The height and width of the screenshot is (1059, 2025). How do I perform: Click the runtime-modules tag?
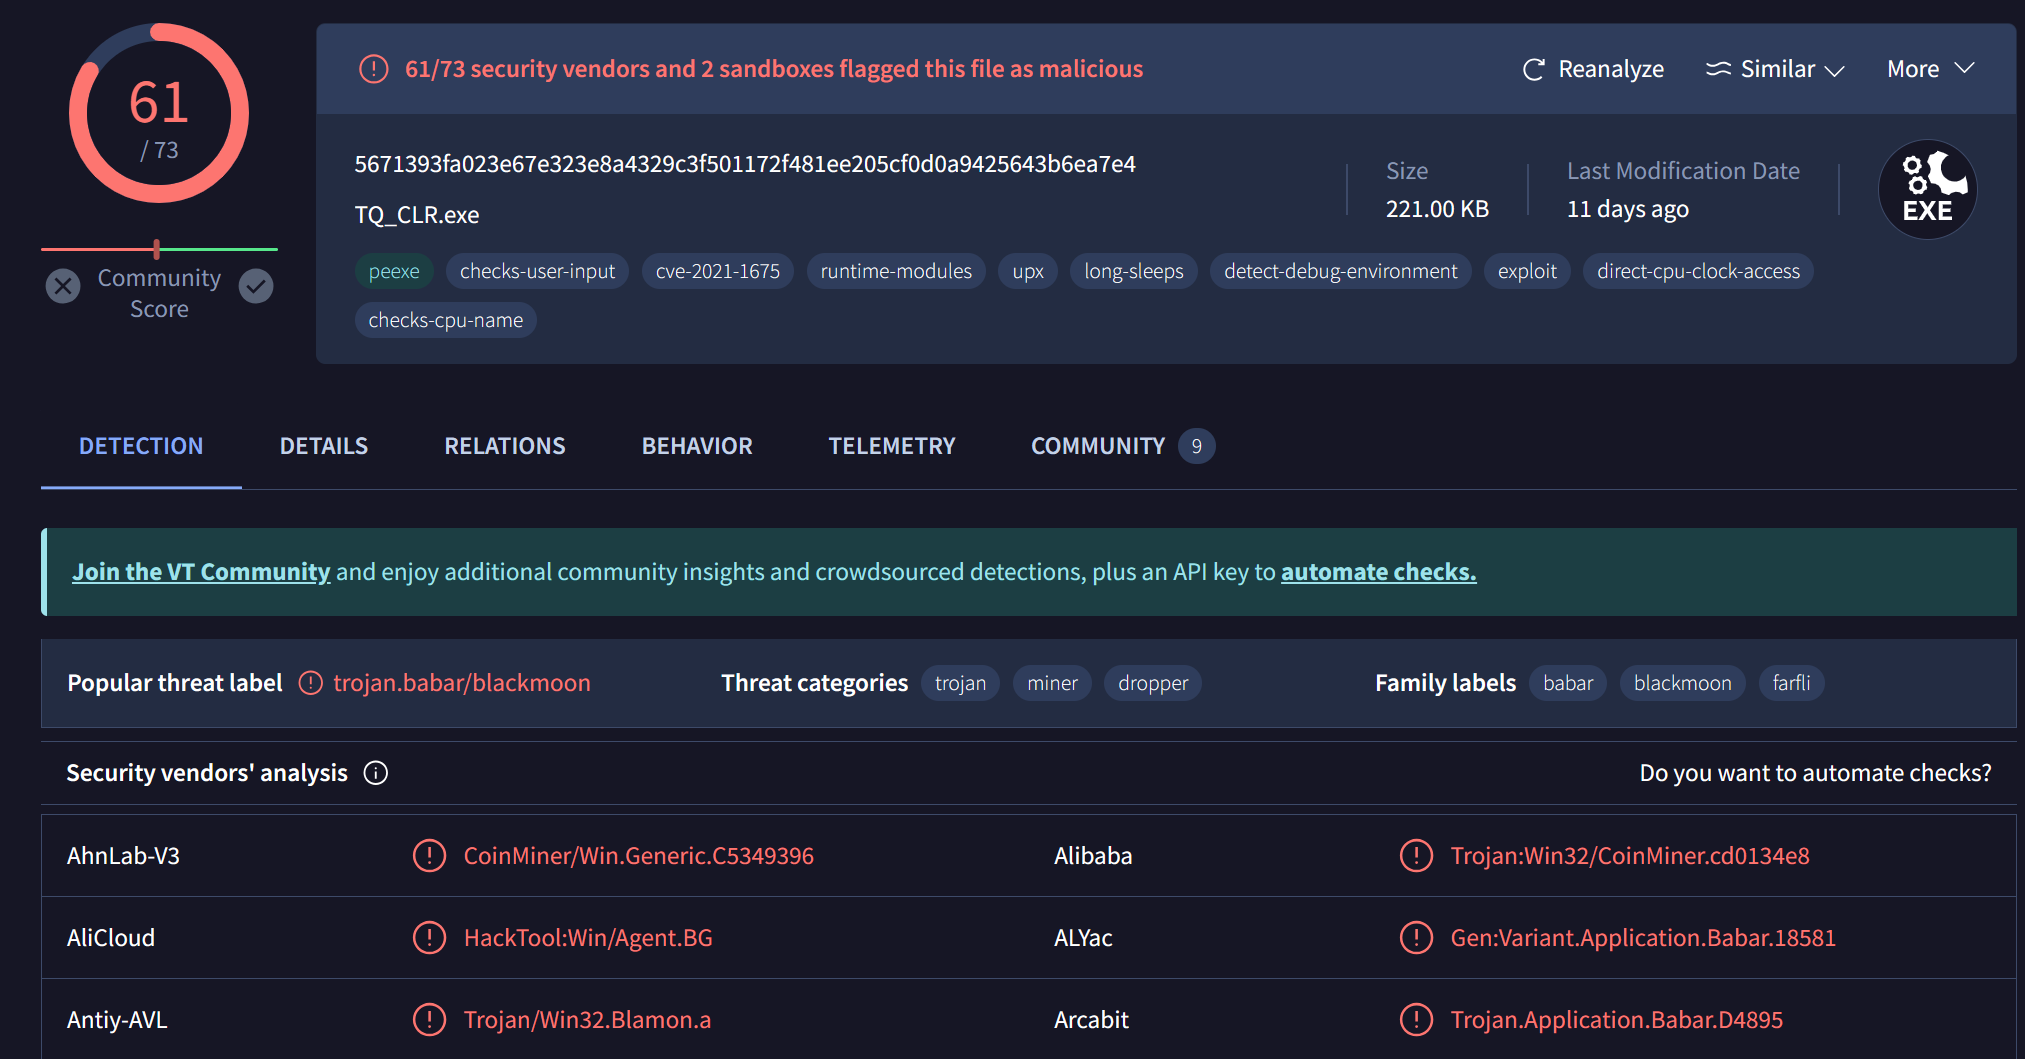point(896,271)
